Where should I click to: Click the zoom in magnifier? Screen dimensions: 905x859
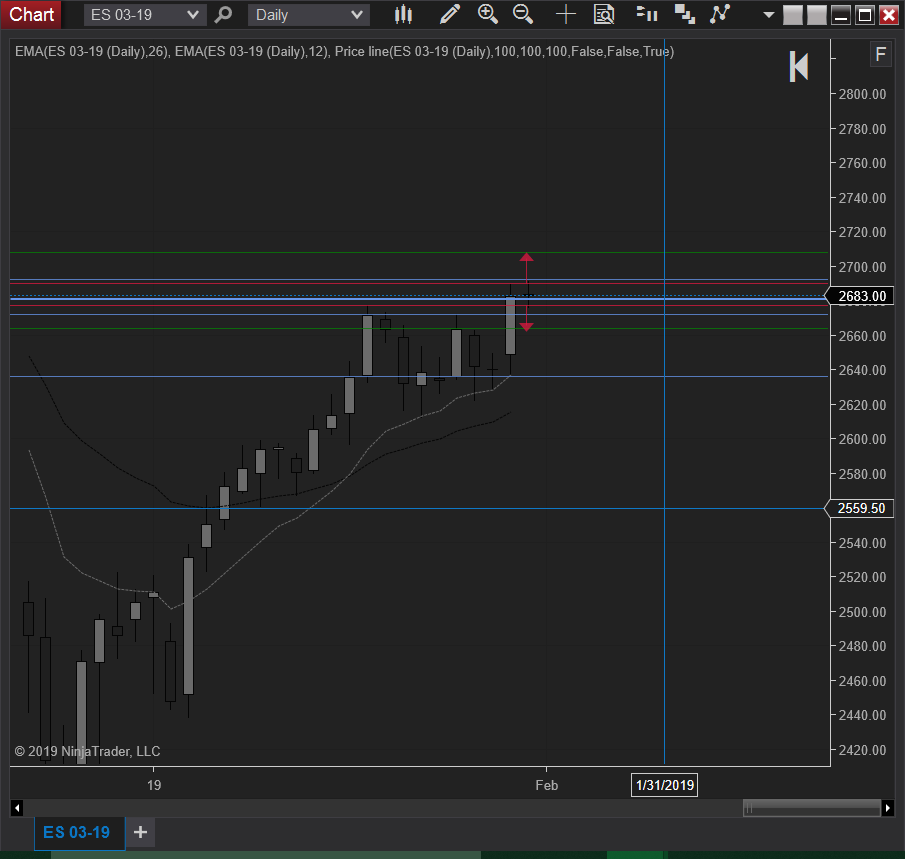[x=488, y=14]
